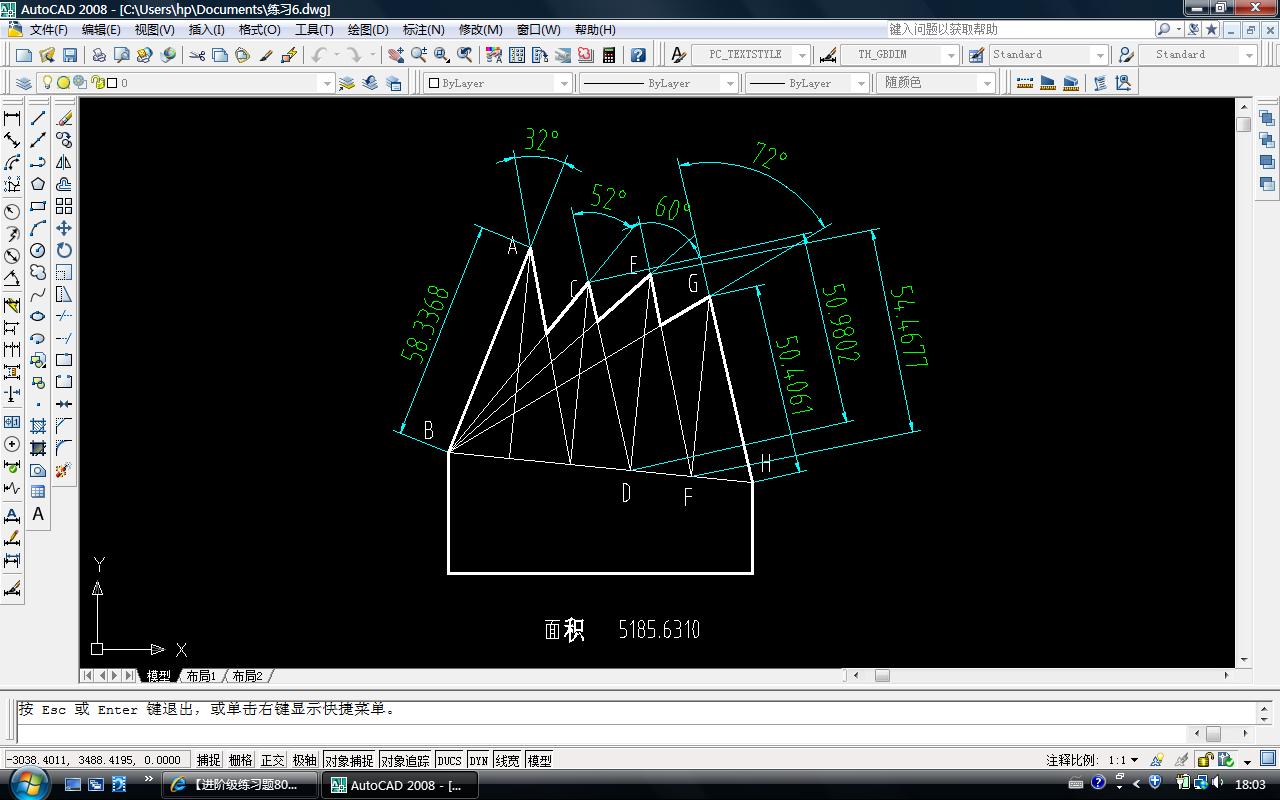Toggle 正交 ortho mode
The height and width of the screenshot is (800, 1280).
click(273, 760)
